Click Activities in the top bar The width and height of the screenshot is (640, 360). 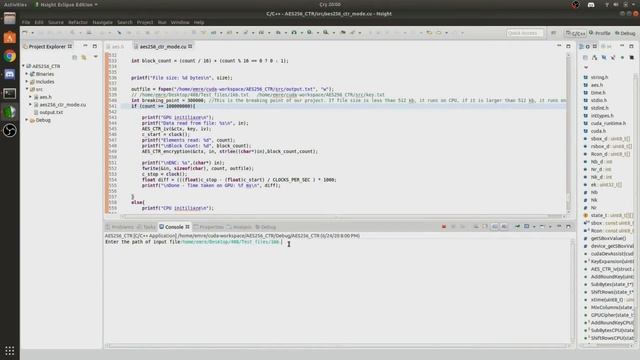coord(15,4)
